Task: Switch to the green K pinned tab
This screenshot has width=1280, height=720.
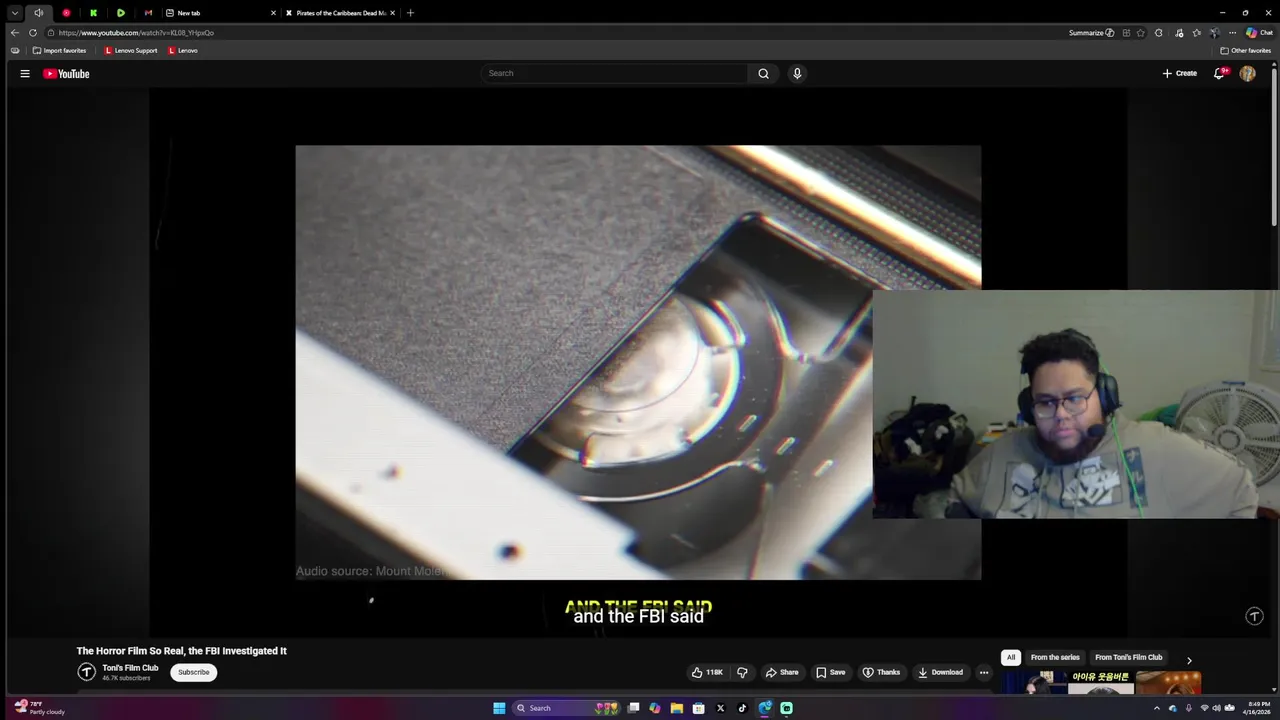Action: click(93, 13)
